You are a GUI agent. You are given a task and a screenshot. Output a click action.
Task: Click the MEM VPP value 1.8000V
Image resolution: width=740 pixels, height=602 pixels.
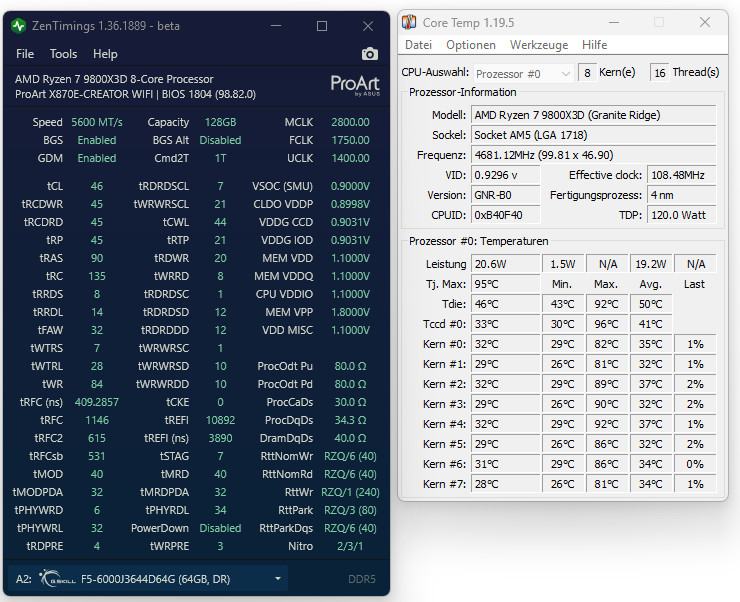pyautogui.click(x=350, y=312)
